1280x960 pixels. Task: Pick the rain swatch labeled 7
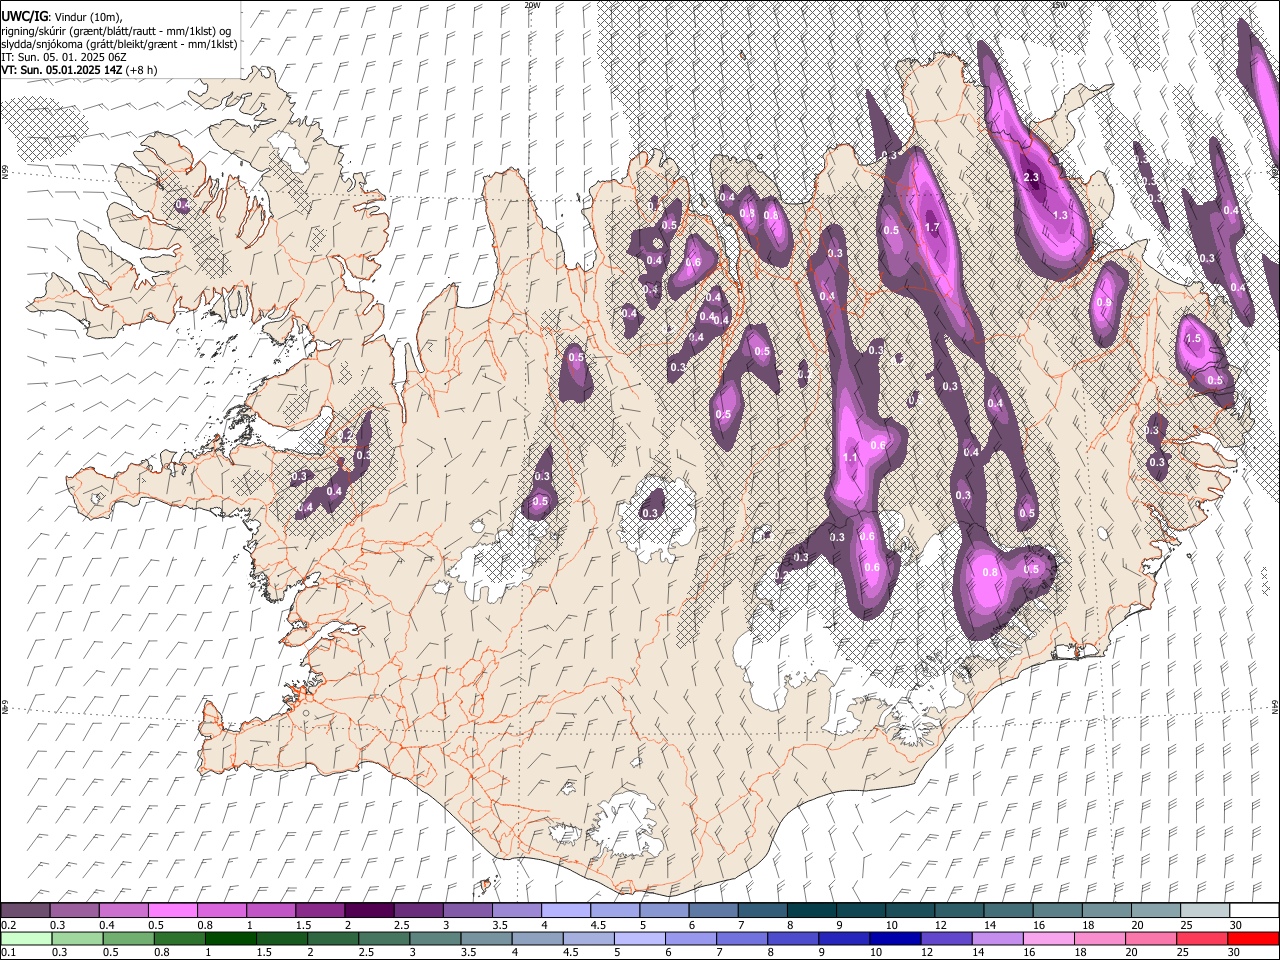click(740, 938)
